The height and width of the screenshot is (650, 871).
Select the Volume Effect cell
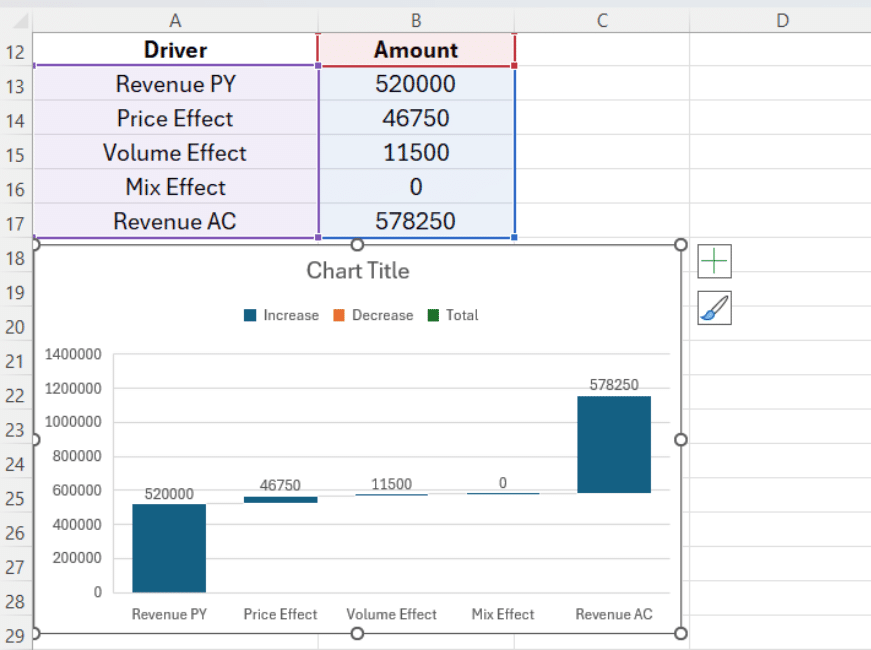[176, 153]
